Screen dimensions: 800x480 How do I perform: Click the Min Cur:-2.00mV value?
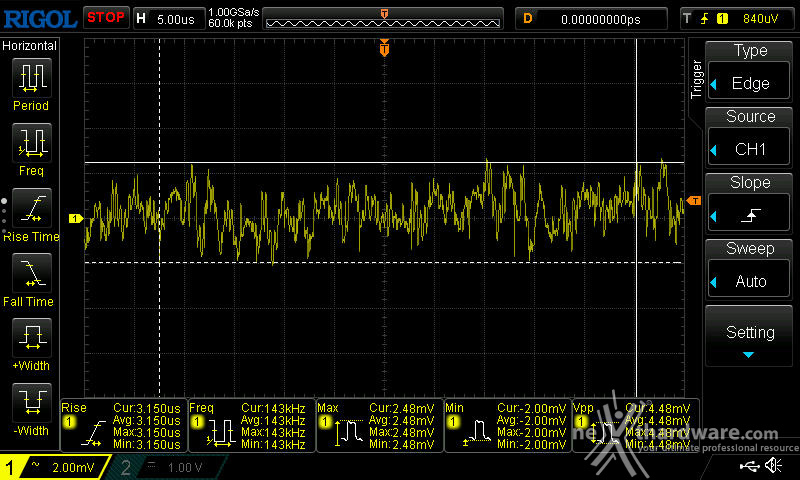pyautogui.click(x=532, y=409)
